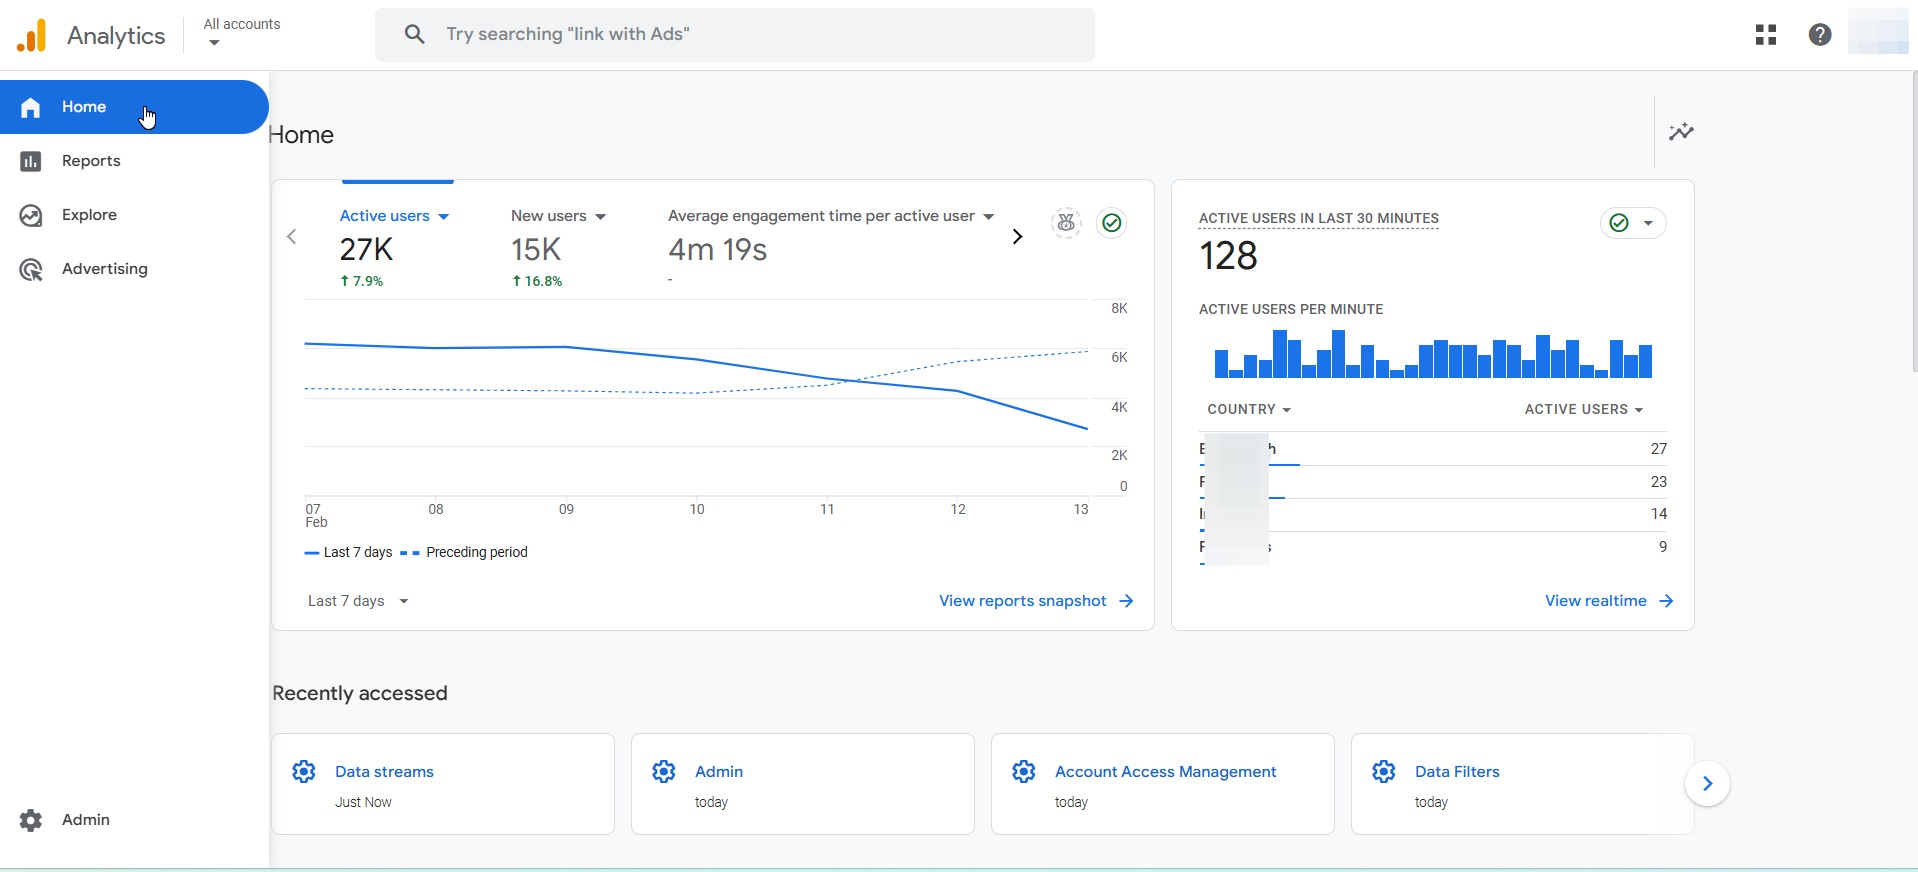Click the Advertising target icon
This screenshot has height=872, width=1918.
click(31, 269)
